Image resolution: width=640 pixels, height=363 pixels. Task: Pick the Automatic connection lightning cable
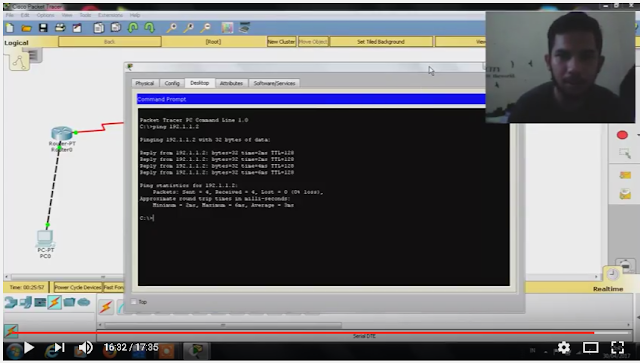coord(106,307)
